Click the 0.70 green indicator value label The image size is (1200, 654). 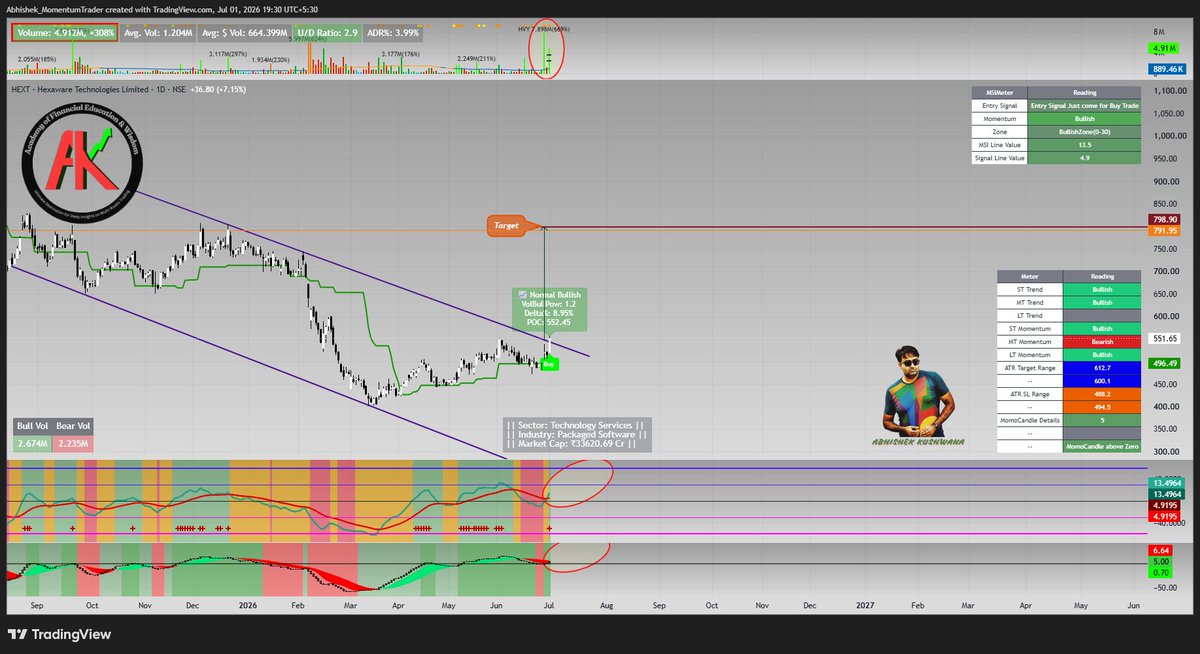click(1162, 573)
